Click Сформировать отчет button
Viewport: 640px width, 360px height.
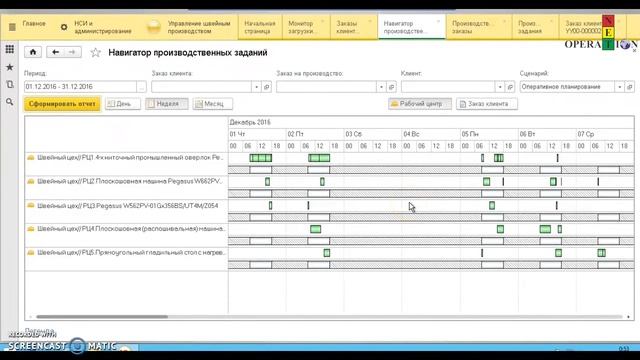tap(62, 104)
